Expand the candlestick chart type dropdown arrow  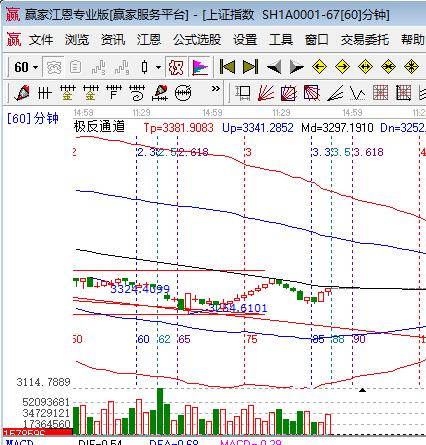coord(159,67)
